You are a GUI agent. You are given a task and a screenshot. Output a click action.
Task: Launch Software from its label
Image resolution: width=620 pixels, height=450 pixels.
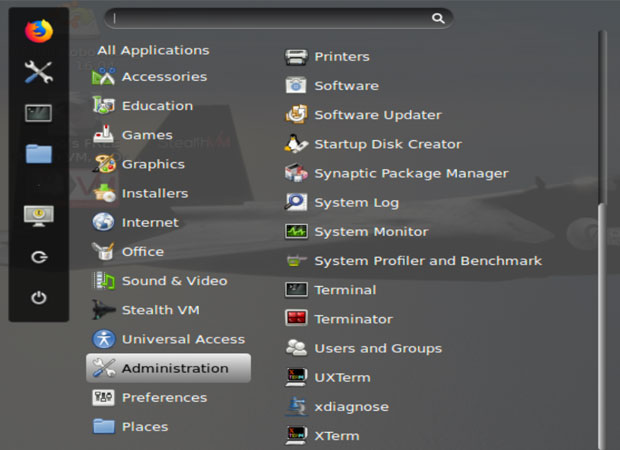click(x=346, y=86)
